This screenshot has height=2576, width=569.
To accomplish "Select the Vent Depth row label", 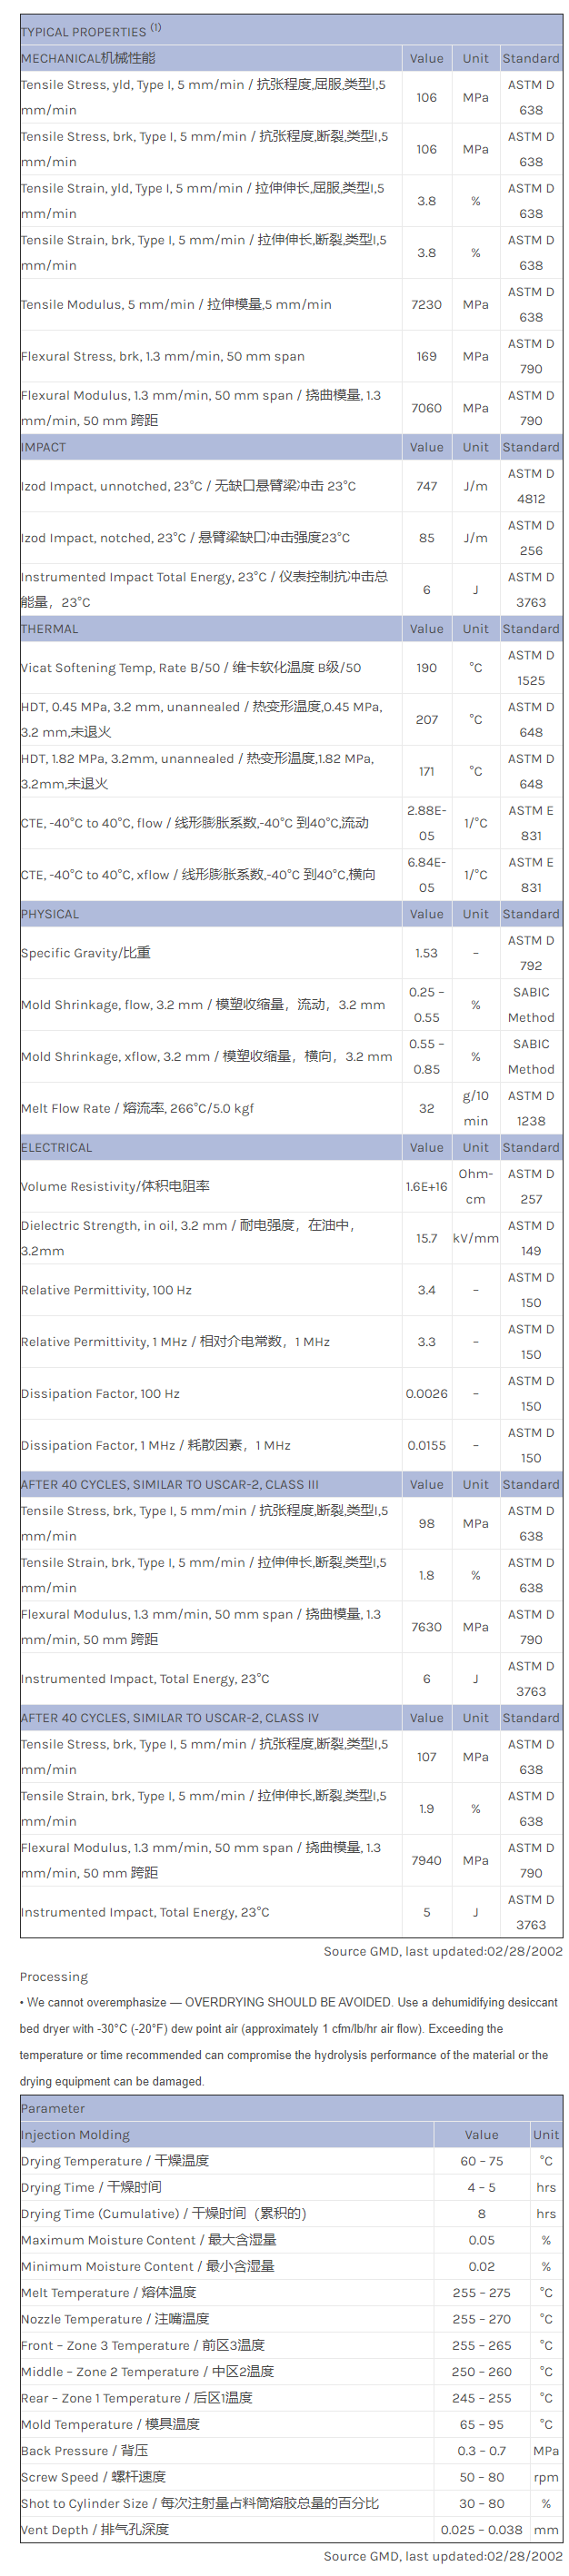I will [x=95, y=2529].
